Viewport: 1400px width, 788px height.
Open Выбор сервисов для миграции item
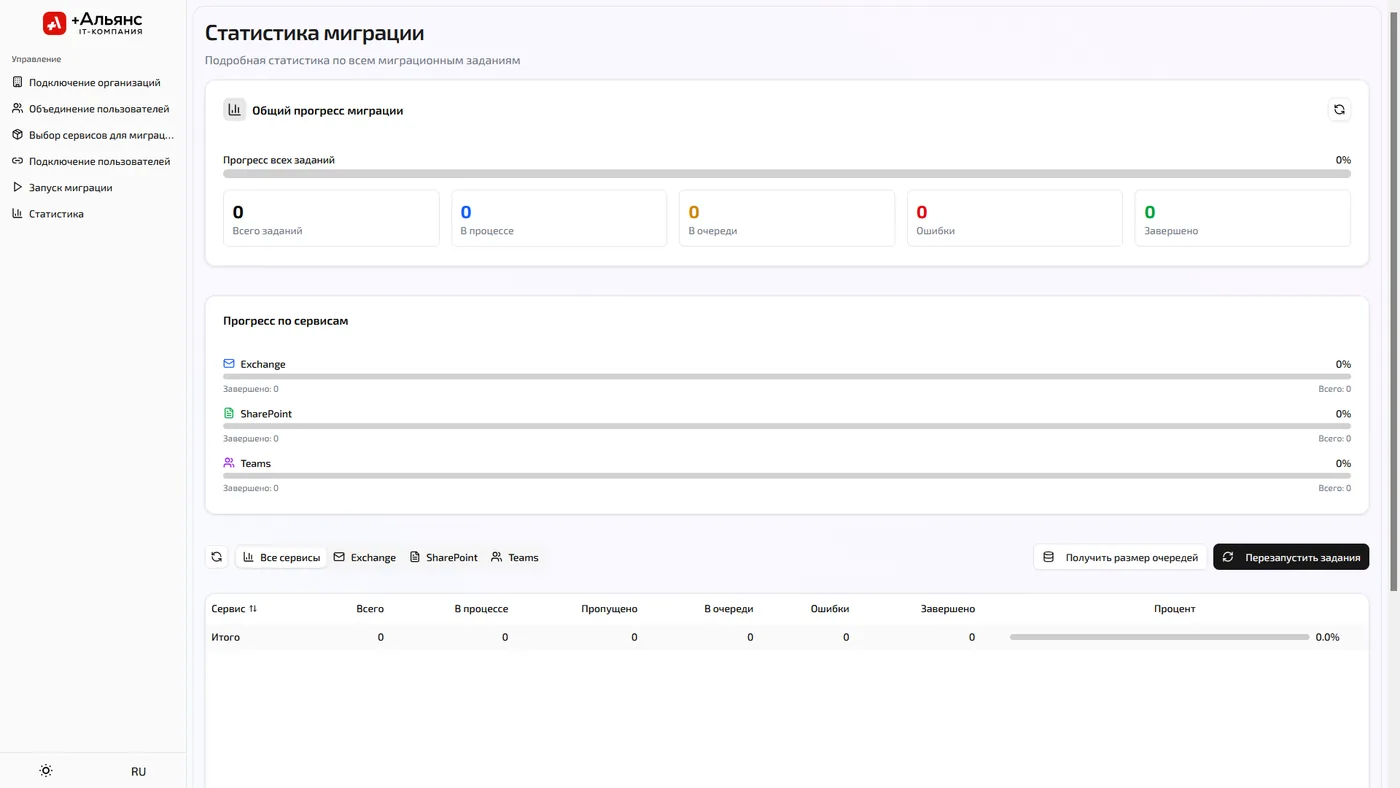[x=93, y=135]
